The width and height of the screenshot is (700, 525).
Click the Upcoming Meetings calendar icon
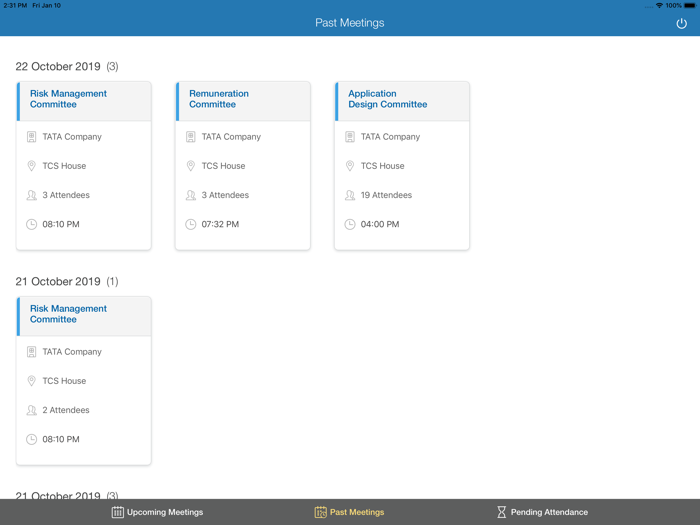pyautogui.click(x=117, y=512)
